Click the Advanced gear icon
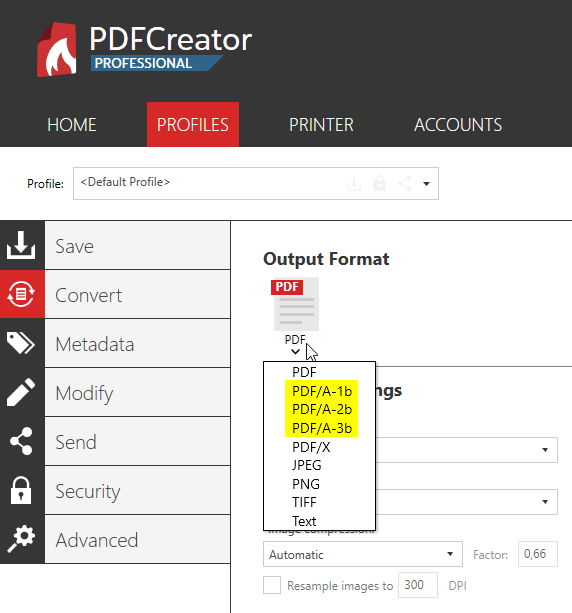The width and height of the screenshot is (572, 613). tap(21, 539)
